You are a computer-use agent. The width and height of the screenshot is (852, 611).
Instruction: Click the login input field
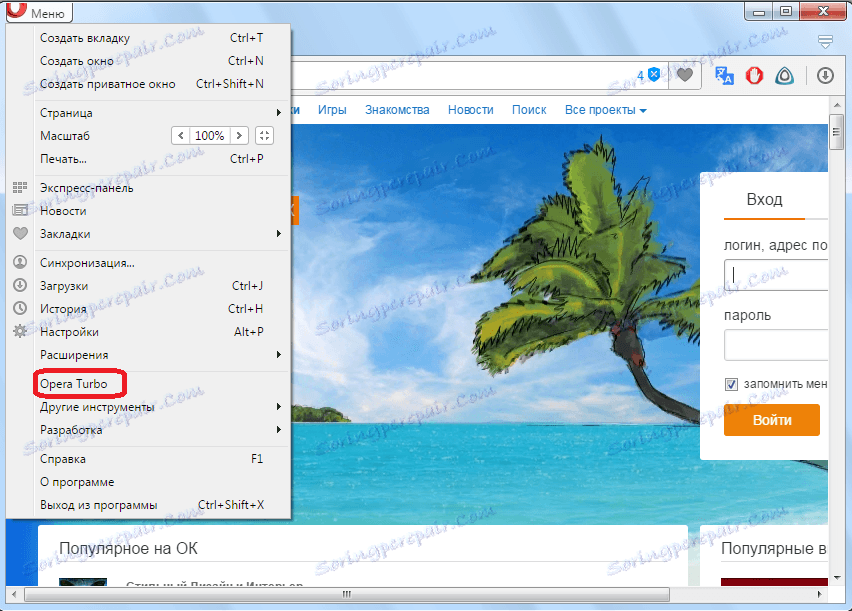point(776,275)
